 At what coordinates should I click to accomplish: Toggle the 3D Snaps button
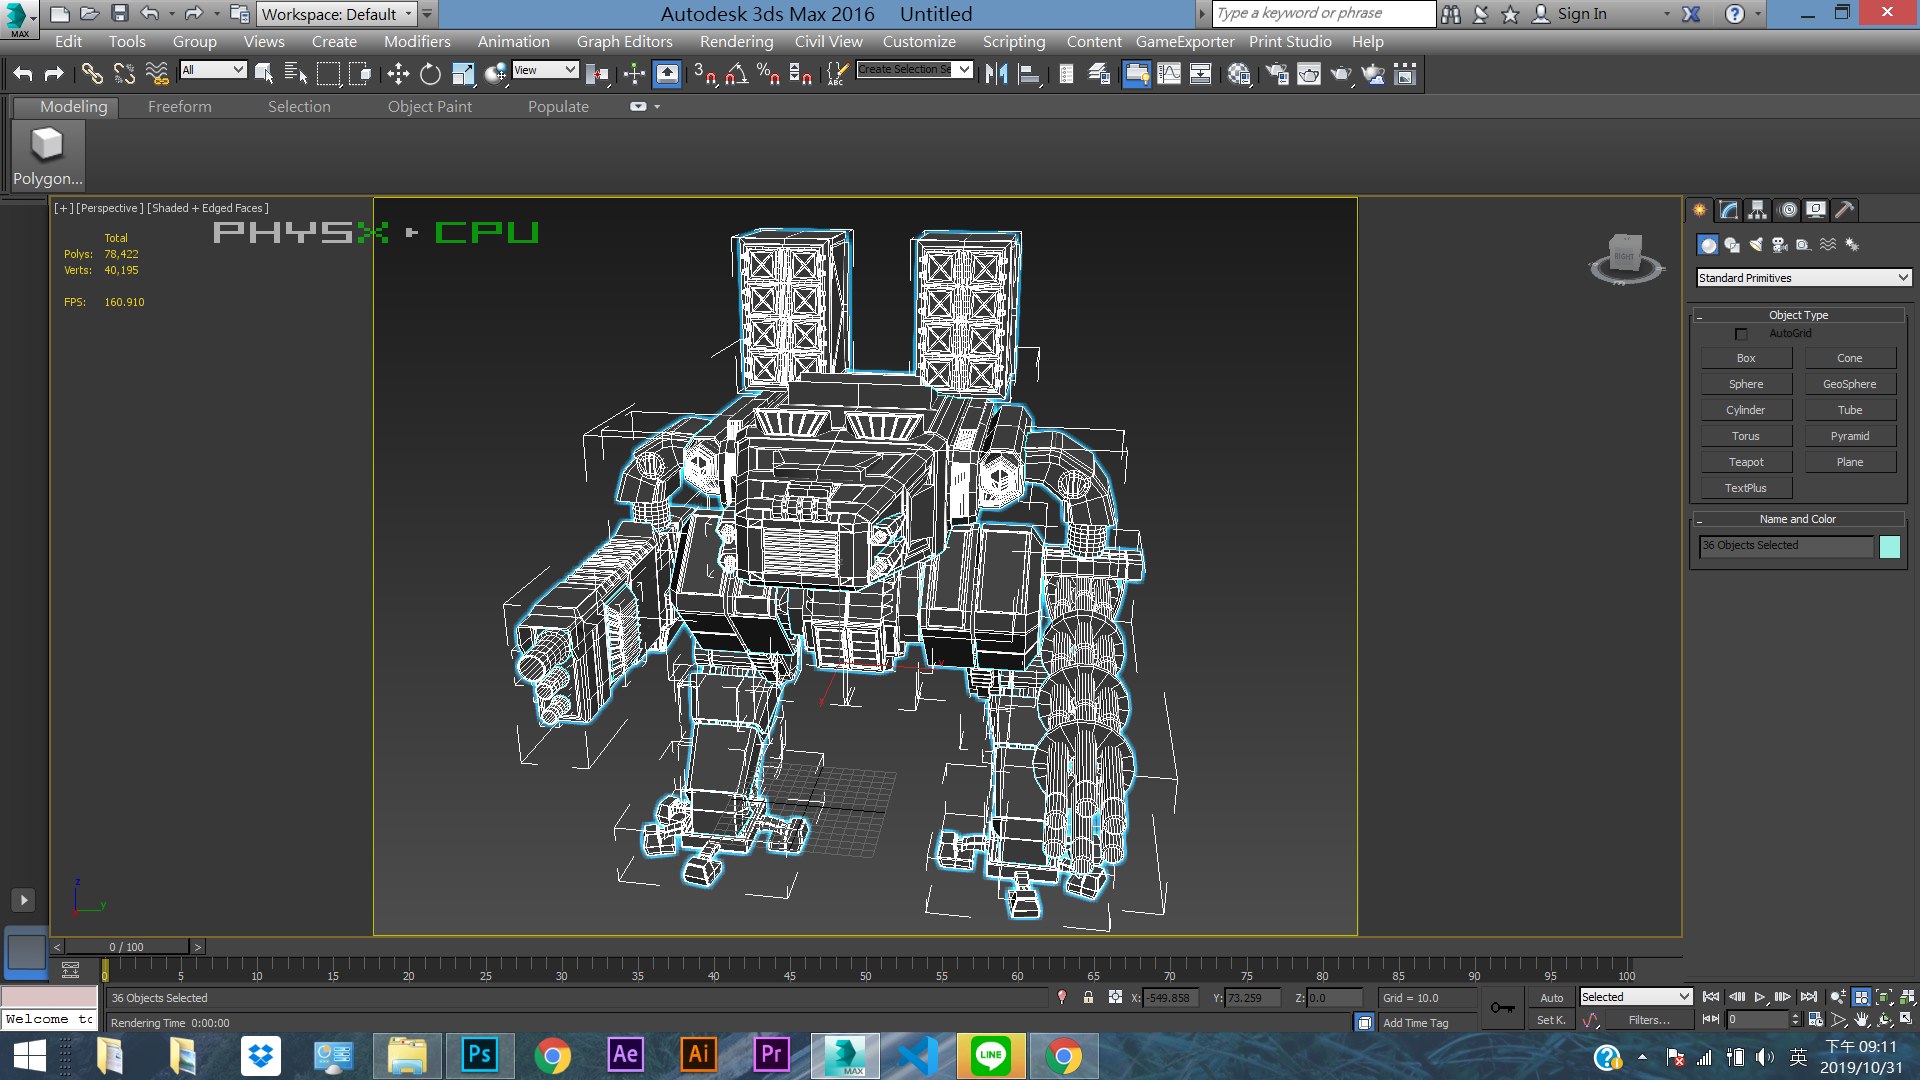704,73
